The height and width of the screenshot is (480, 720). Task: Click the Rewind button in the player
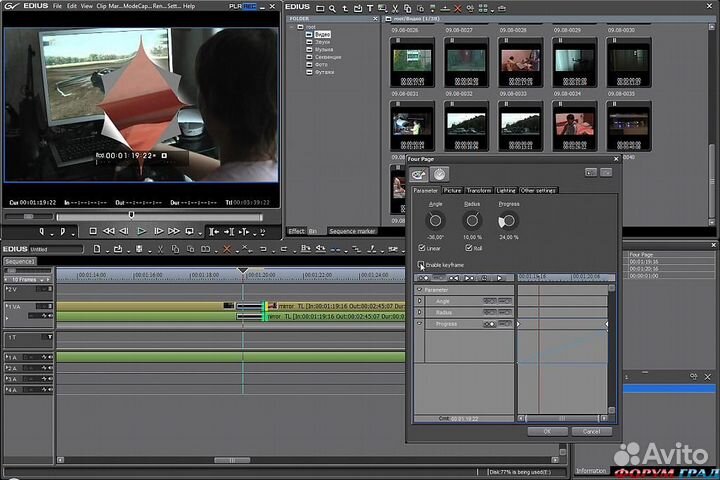click(x=110, y=231)
